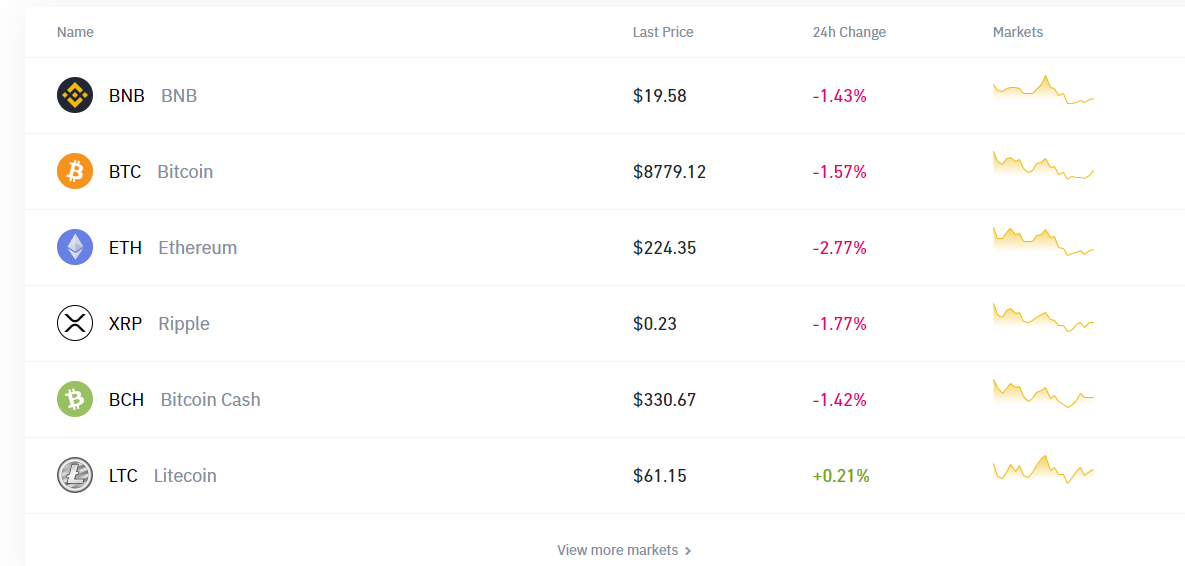
Task: Select the Ripple name label
Action: click(x=184, y=324)
